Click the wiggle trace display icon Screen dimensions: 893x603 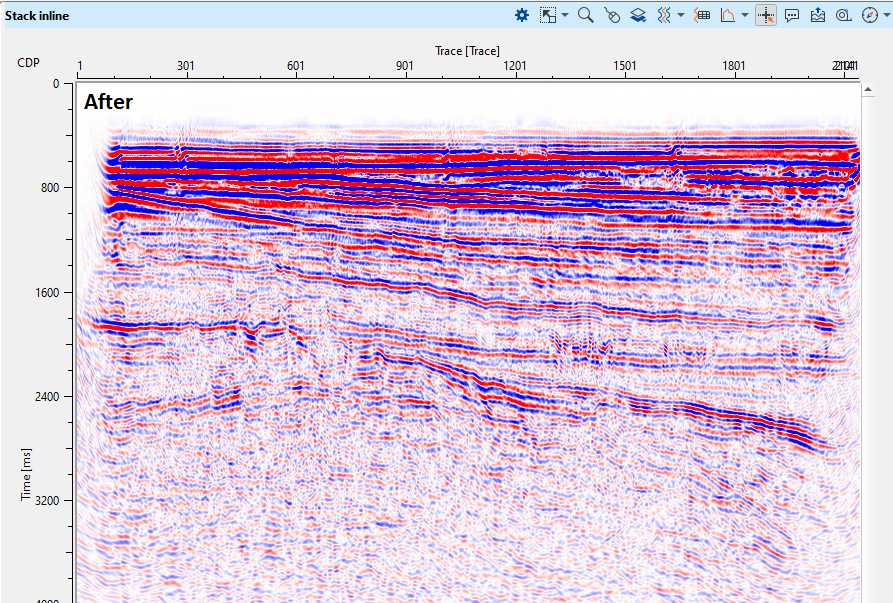click(664, 15)
